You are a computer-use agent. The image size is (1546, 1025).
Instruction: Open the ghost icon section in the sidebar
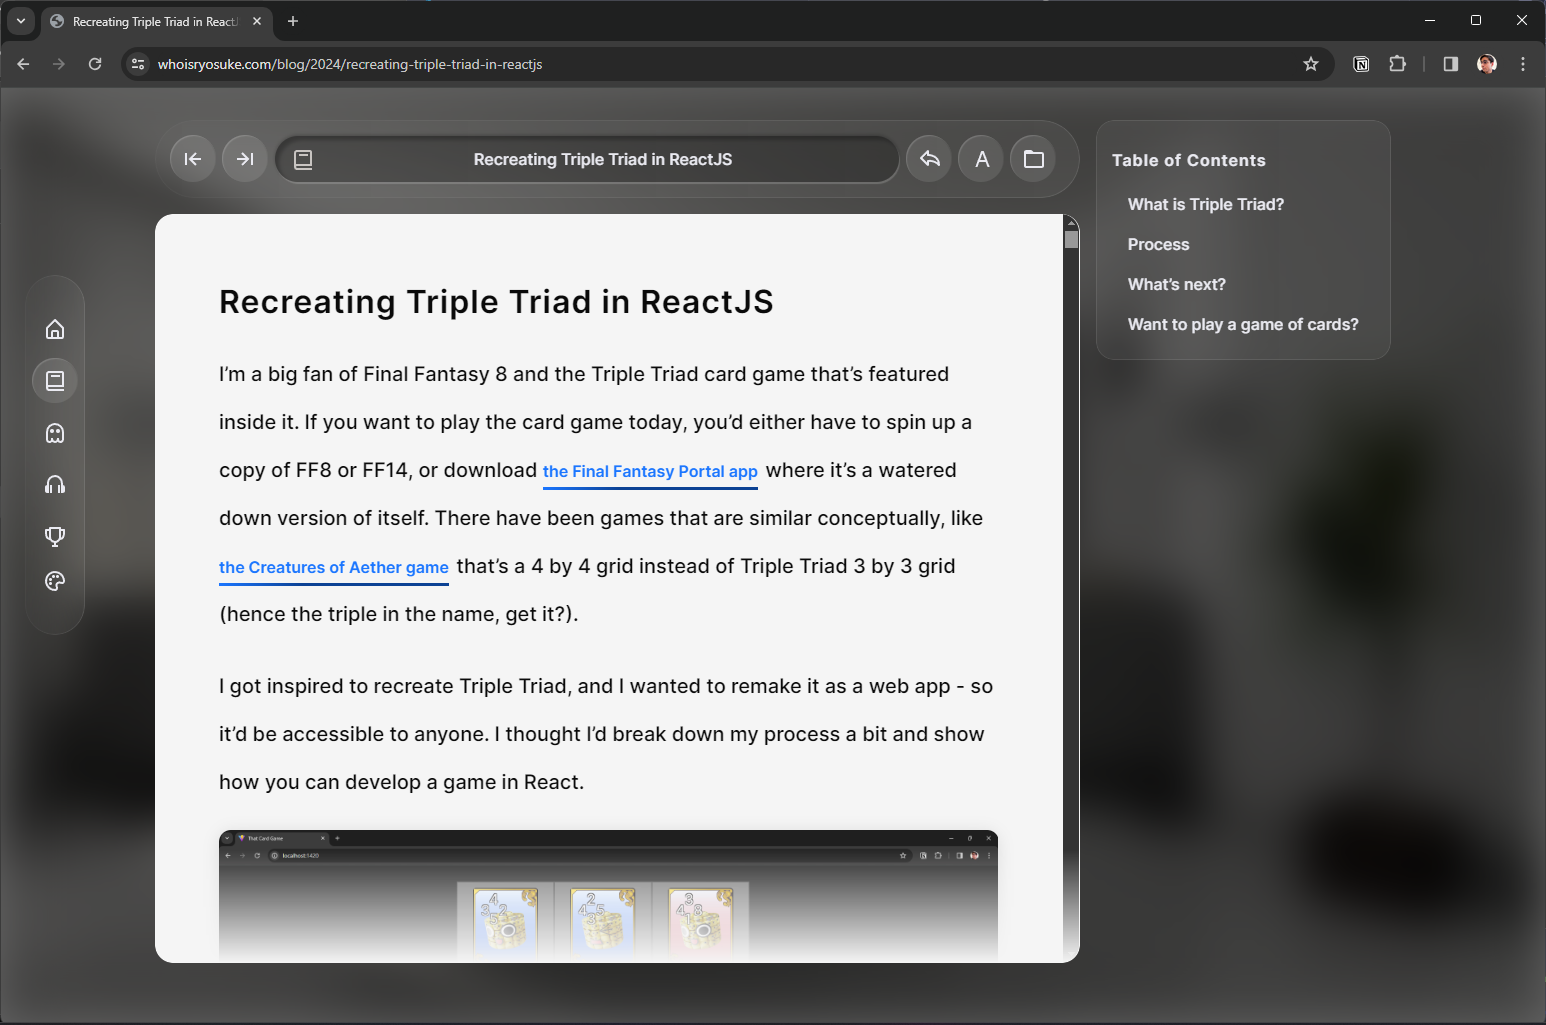[54, 432]
